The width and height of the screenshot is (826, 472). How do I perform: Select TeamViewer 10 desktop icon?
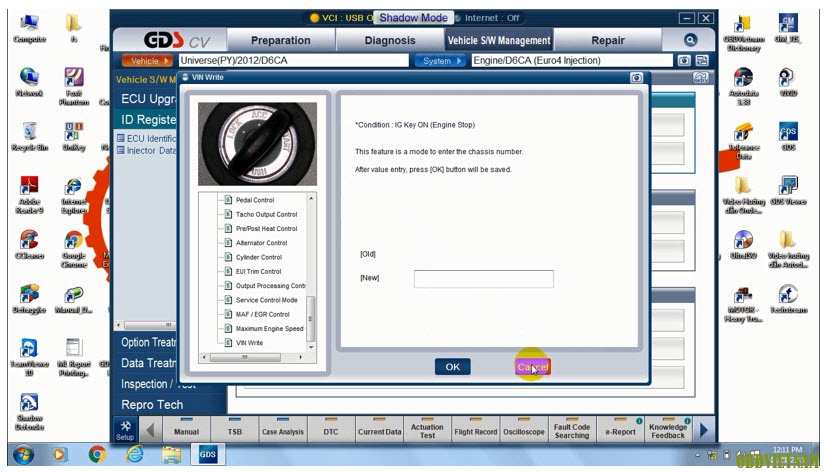pos(30,358)
